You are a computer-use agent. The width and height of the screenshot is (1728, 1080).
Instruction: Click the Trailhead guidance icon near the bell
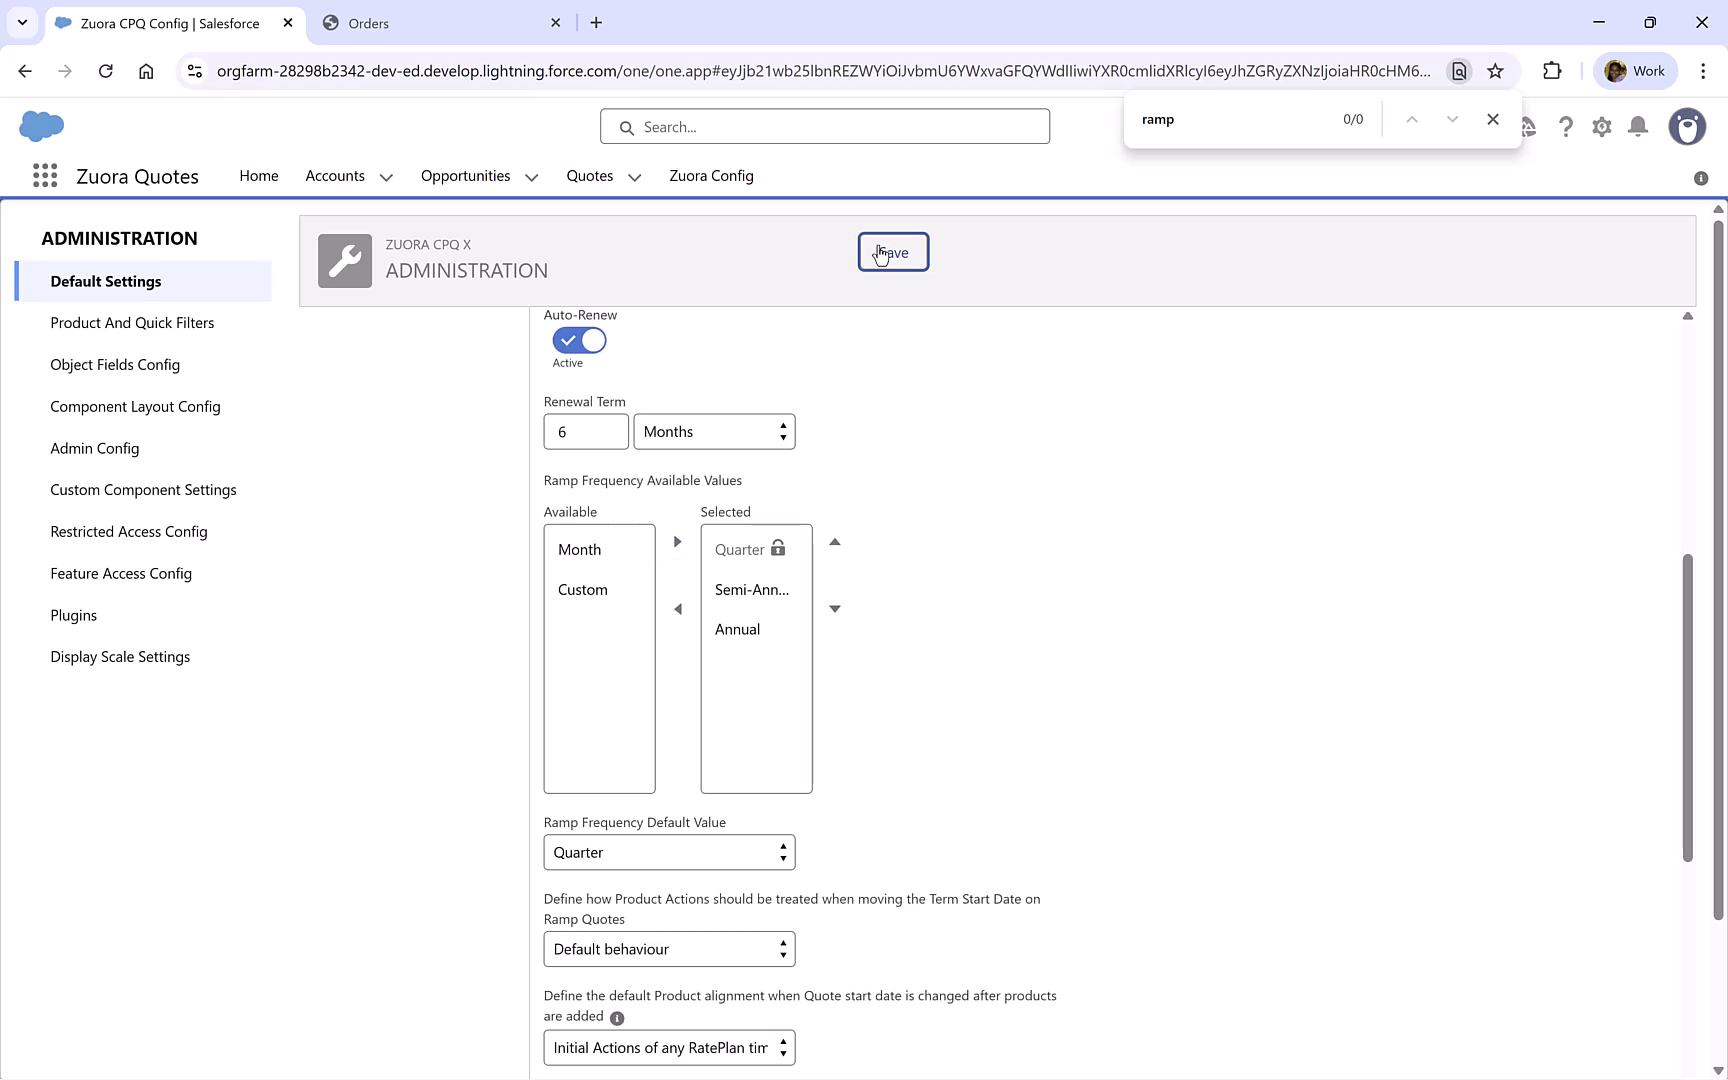point(1528,127)
